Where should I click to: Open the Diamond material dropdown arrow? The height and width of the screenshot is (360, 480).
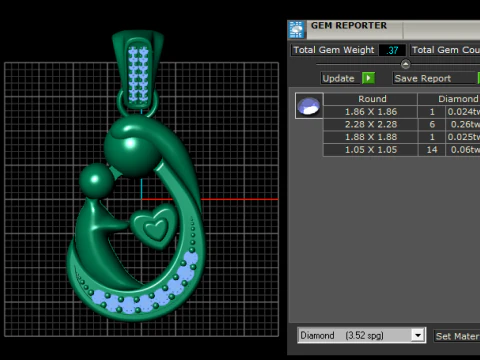[418, 335]
